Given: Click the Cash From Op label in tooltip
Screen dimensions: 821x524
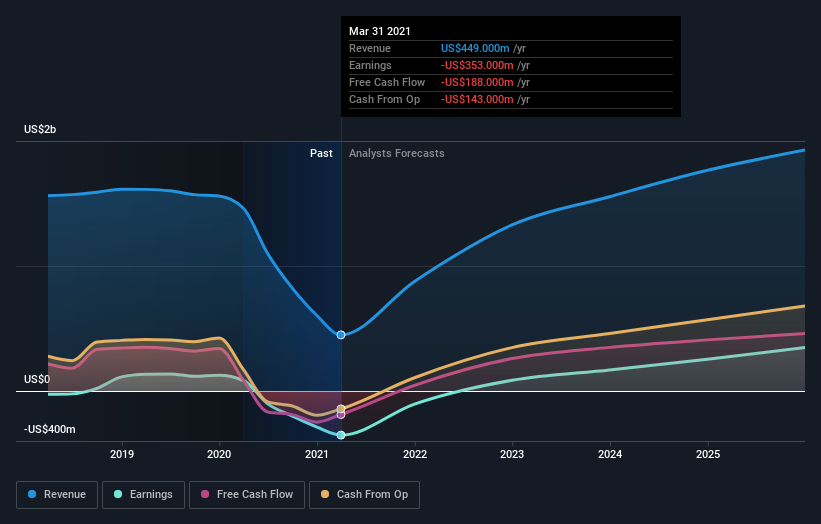Looking at the screenshot, I should click(x=384, y=99).
